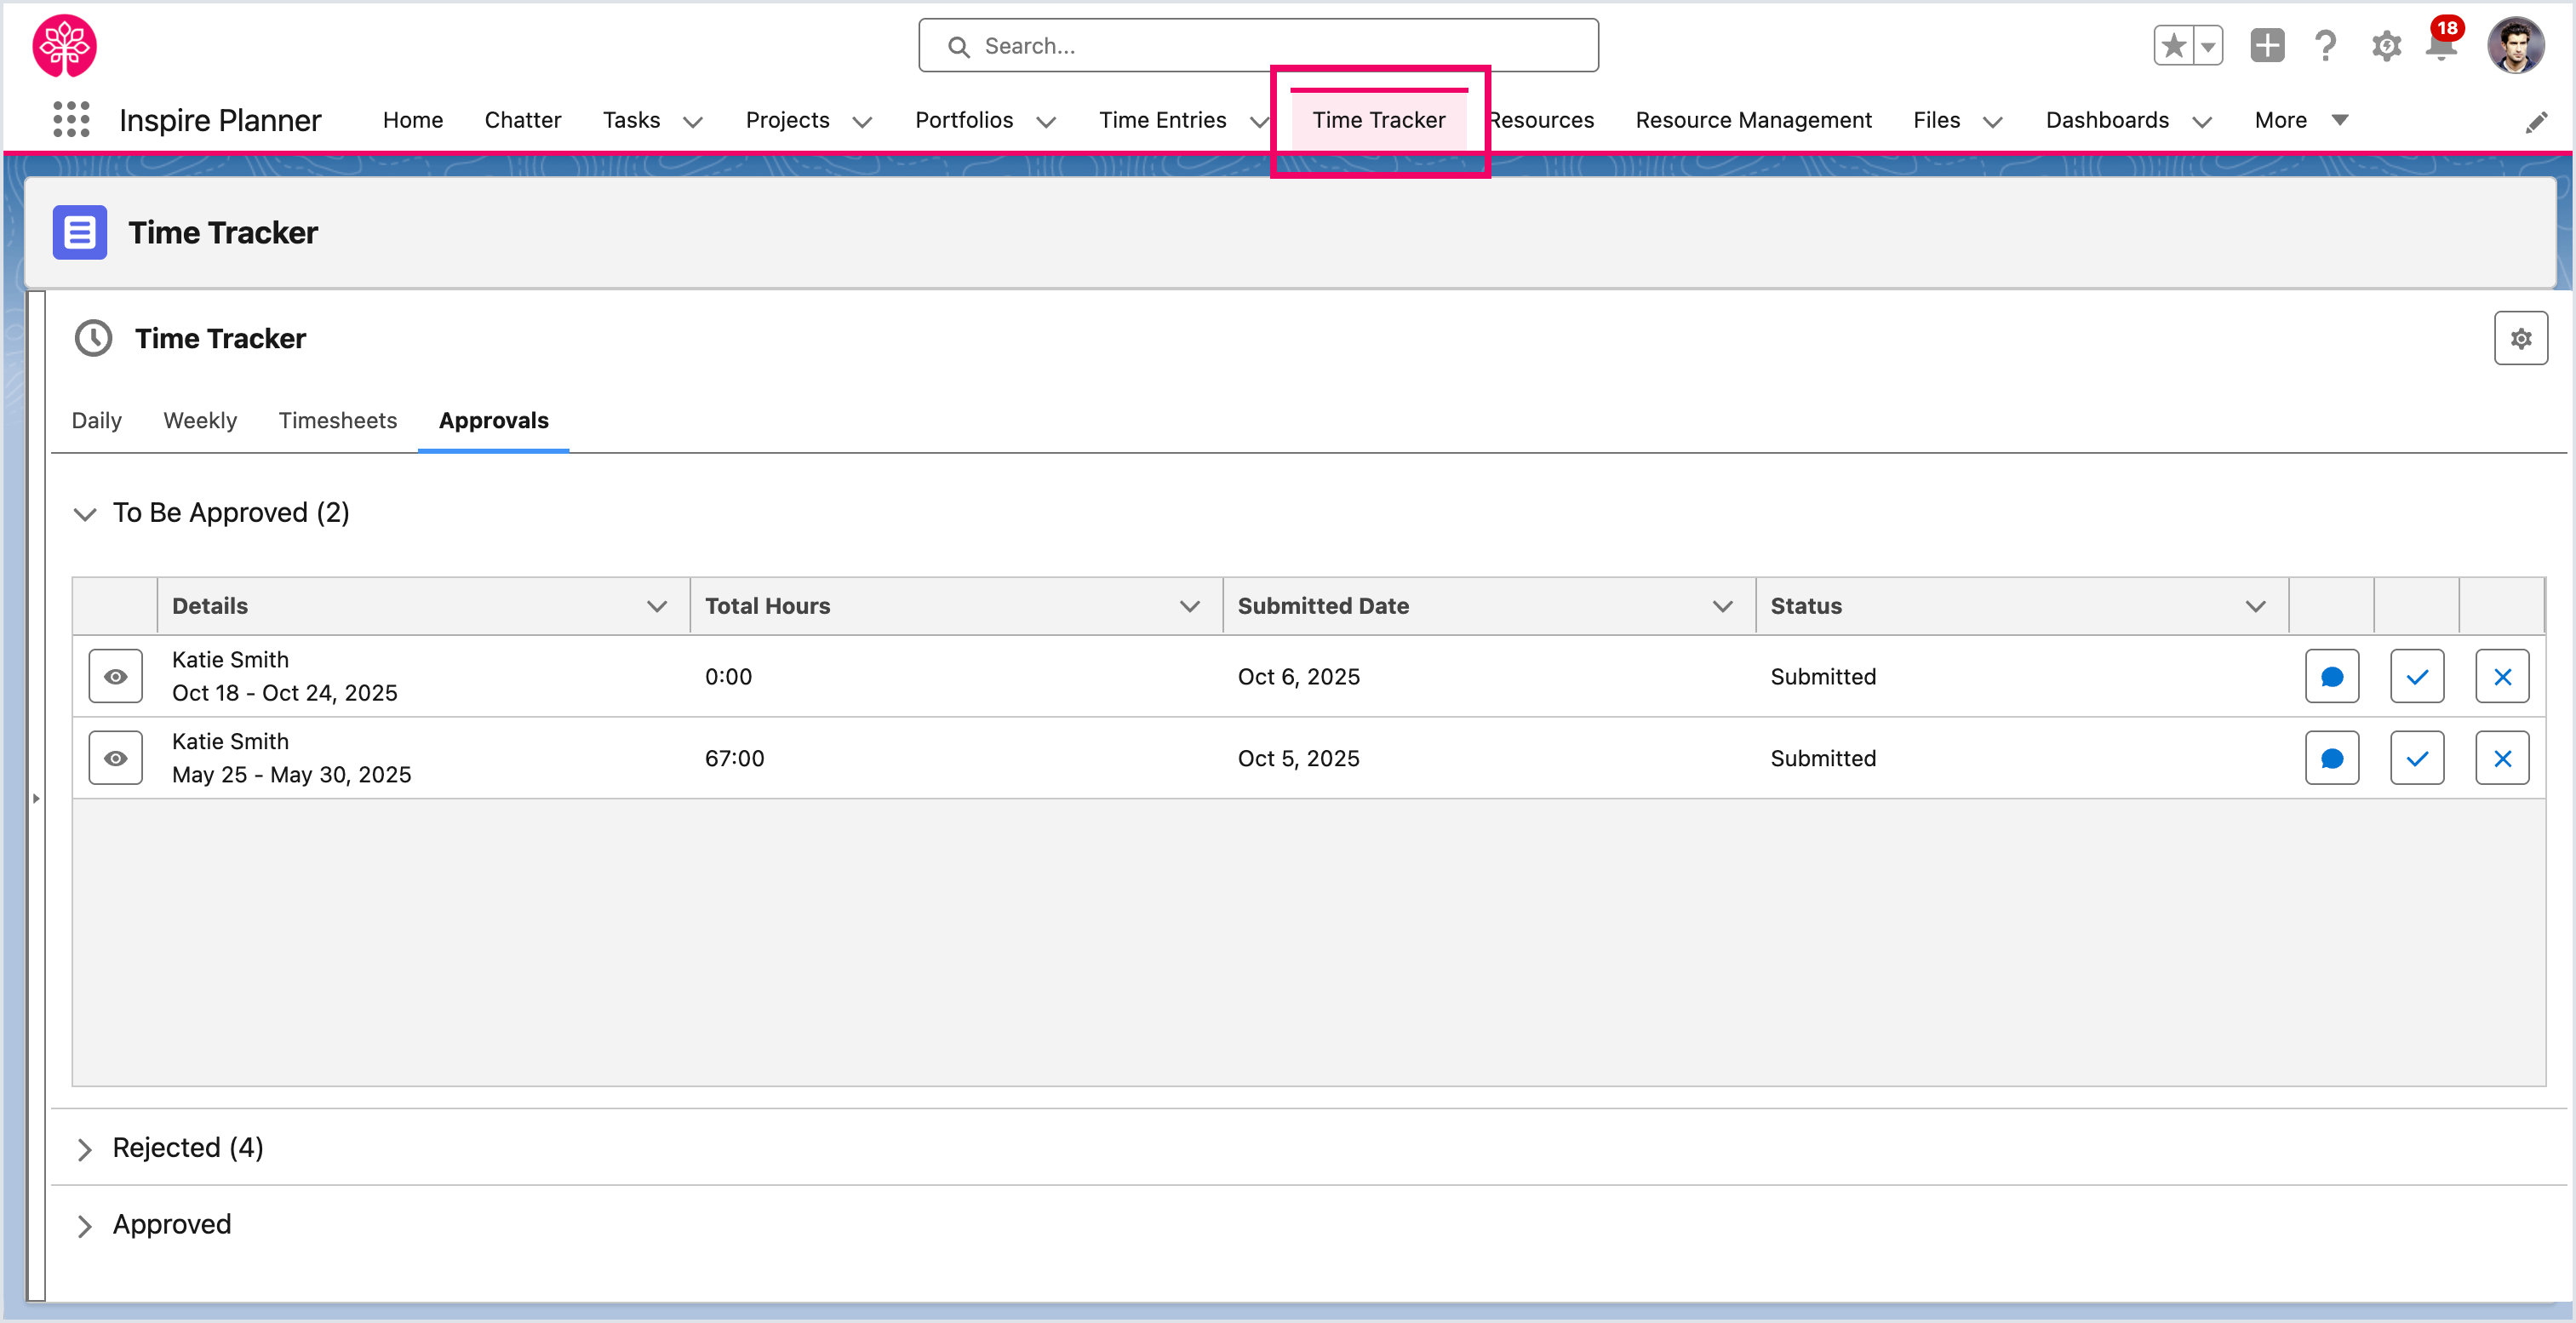Open the Chatter page
The height and width of the screenshot is (1323, 2576).
[x=522, y=120]
